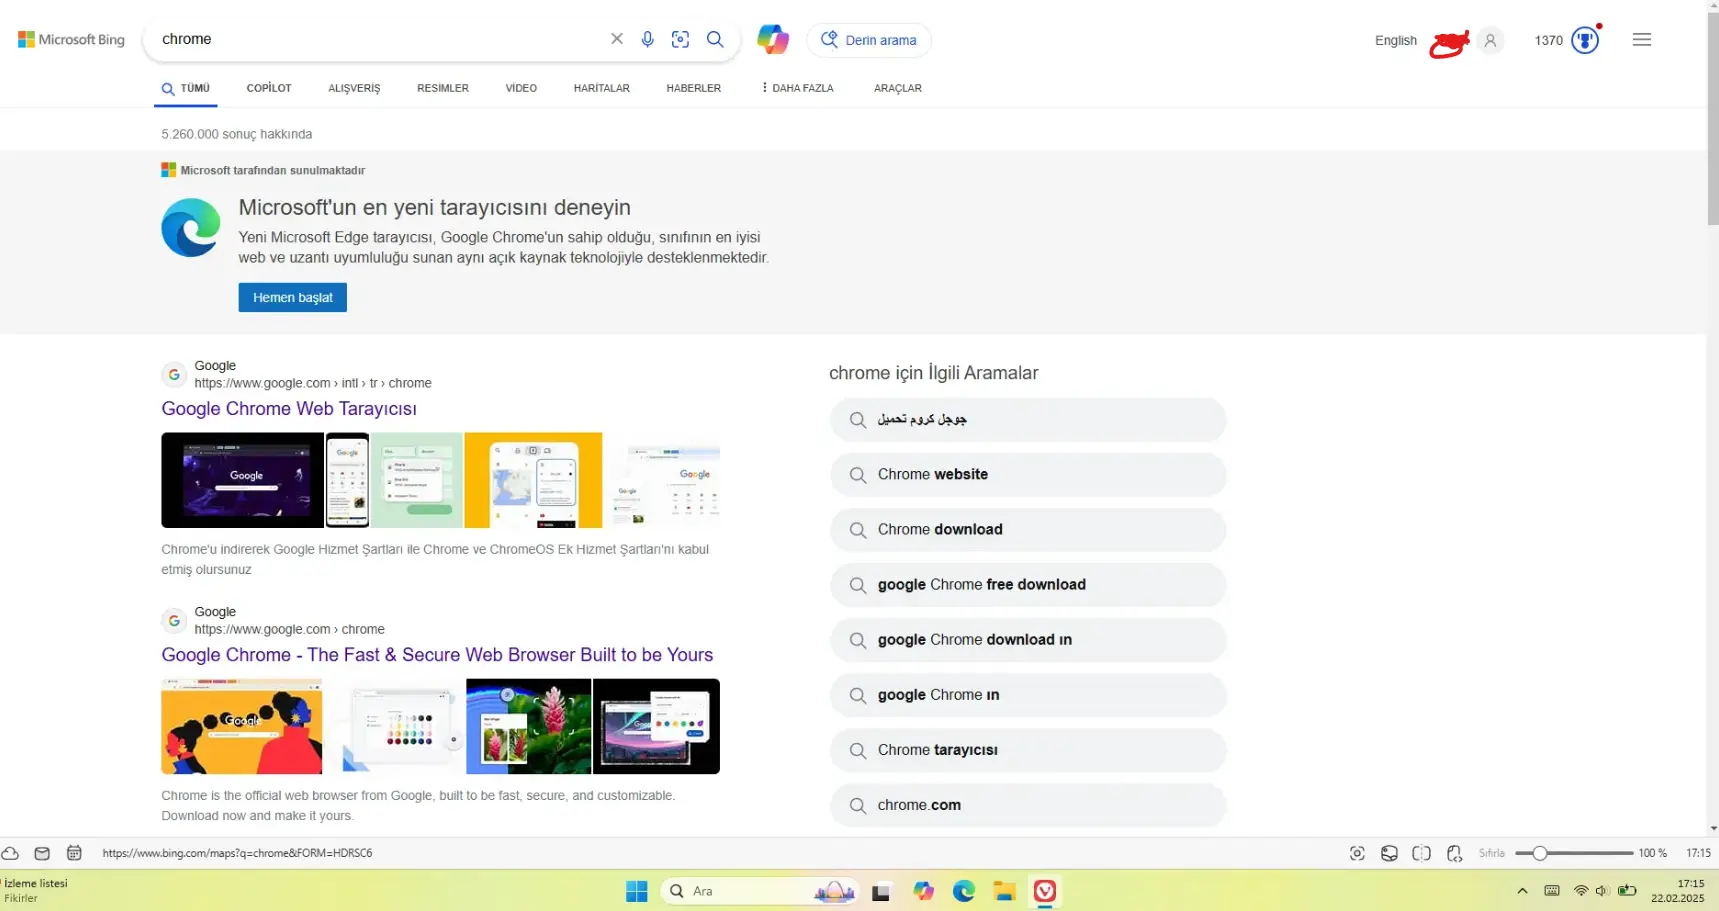Switch language to English link
This screenshot has height=911, width=1719.
[x=1396, y=40]
